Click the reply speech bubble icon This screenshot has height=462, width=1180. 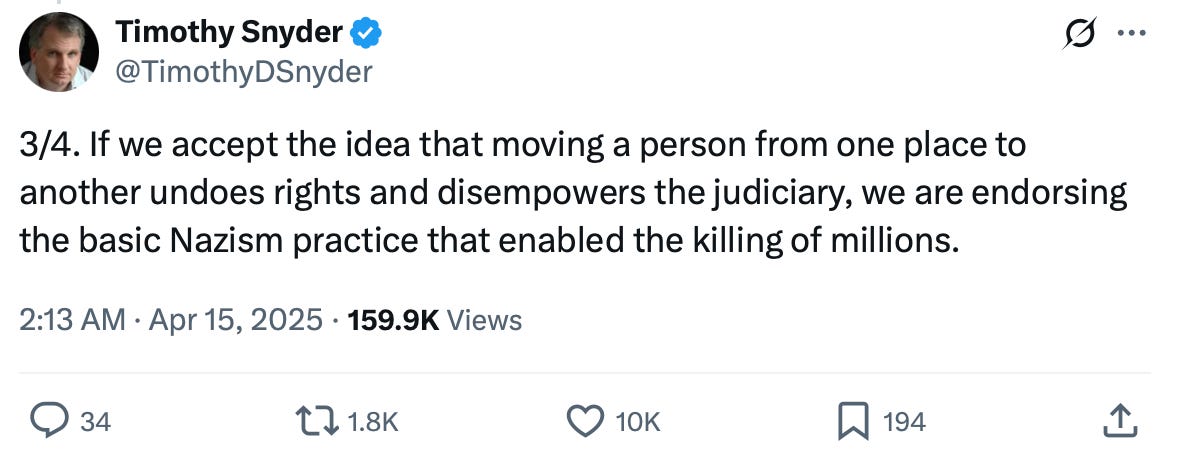50,421
